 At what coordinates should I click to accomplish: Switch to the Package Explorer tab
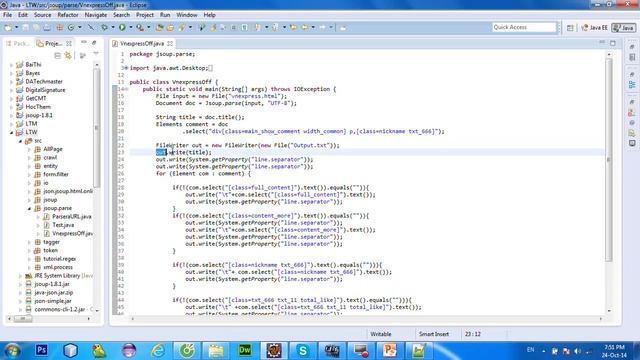[x=18, y=43]
